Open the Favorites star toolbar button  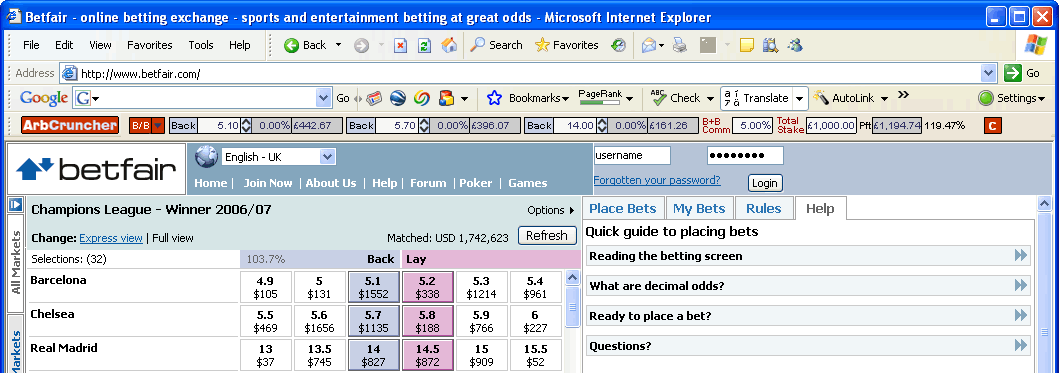pyautogui.click(x=567, y=45)
